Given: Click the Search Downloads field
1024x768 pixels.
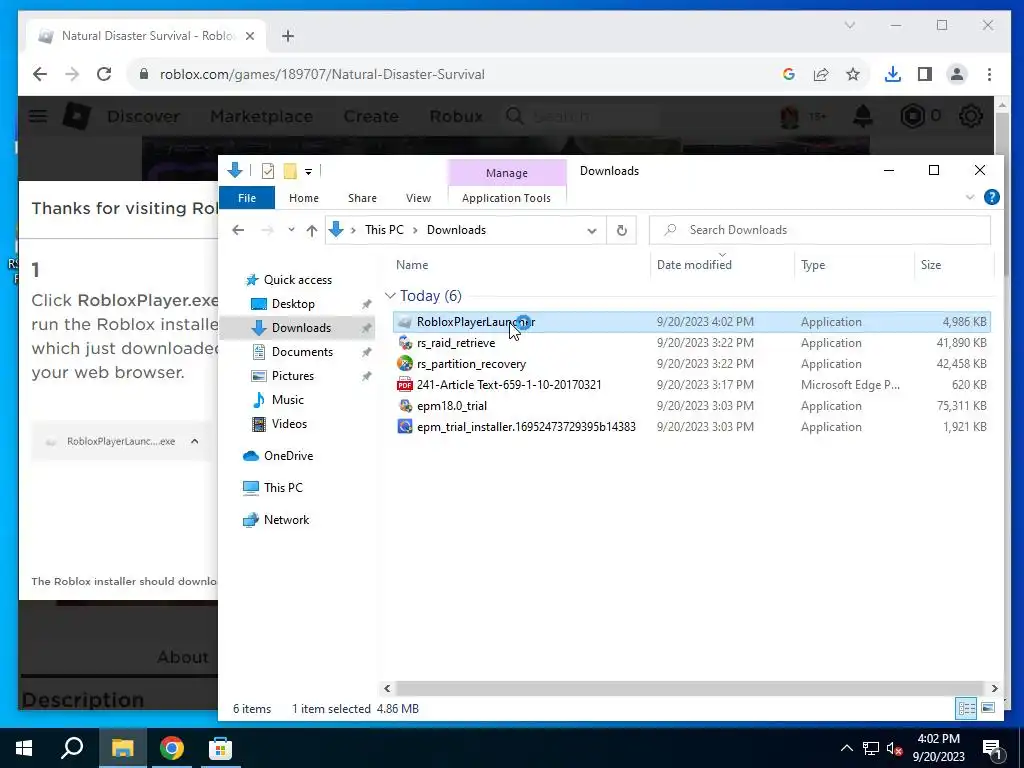Looking at the screenshot, I should click(820, 230).
